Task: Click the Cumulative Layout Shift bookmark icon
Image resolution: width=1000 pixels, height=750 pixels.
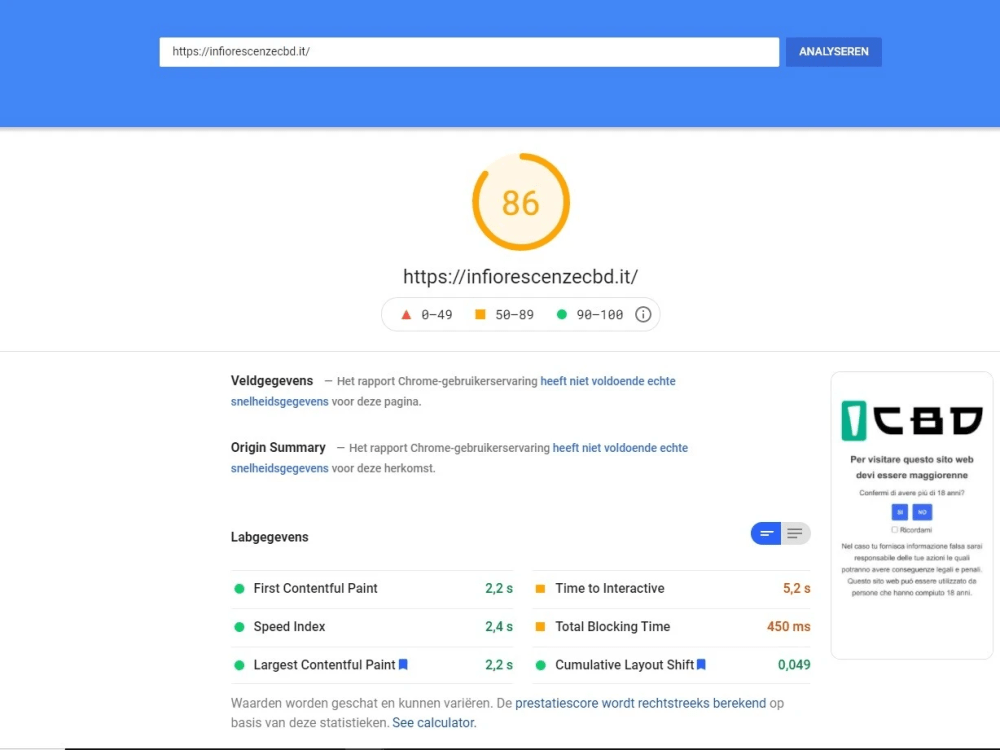Action: pos(701,665)
